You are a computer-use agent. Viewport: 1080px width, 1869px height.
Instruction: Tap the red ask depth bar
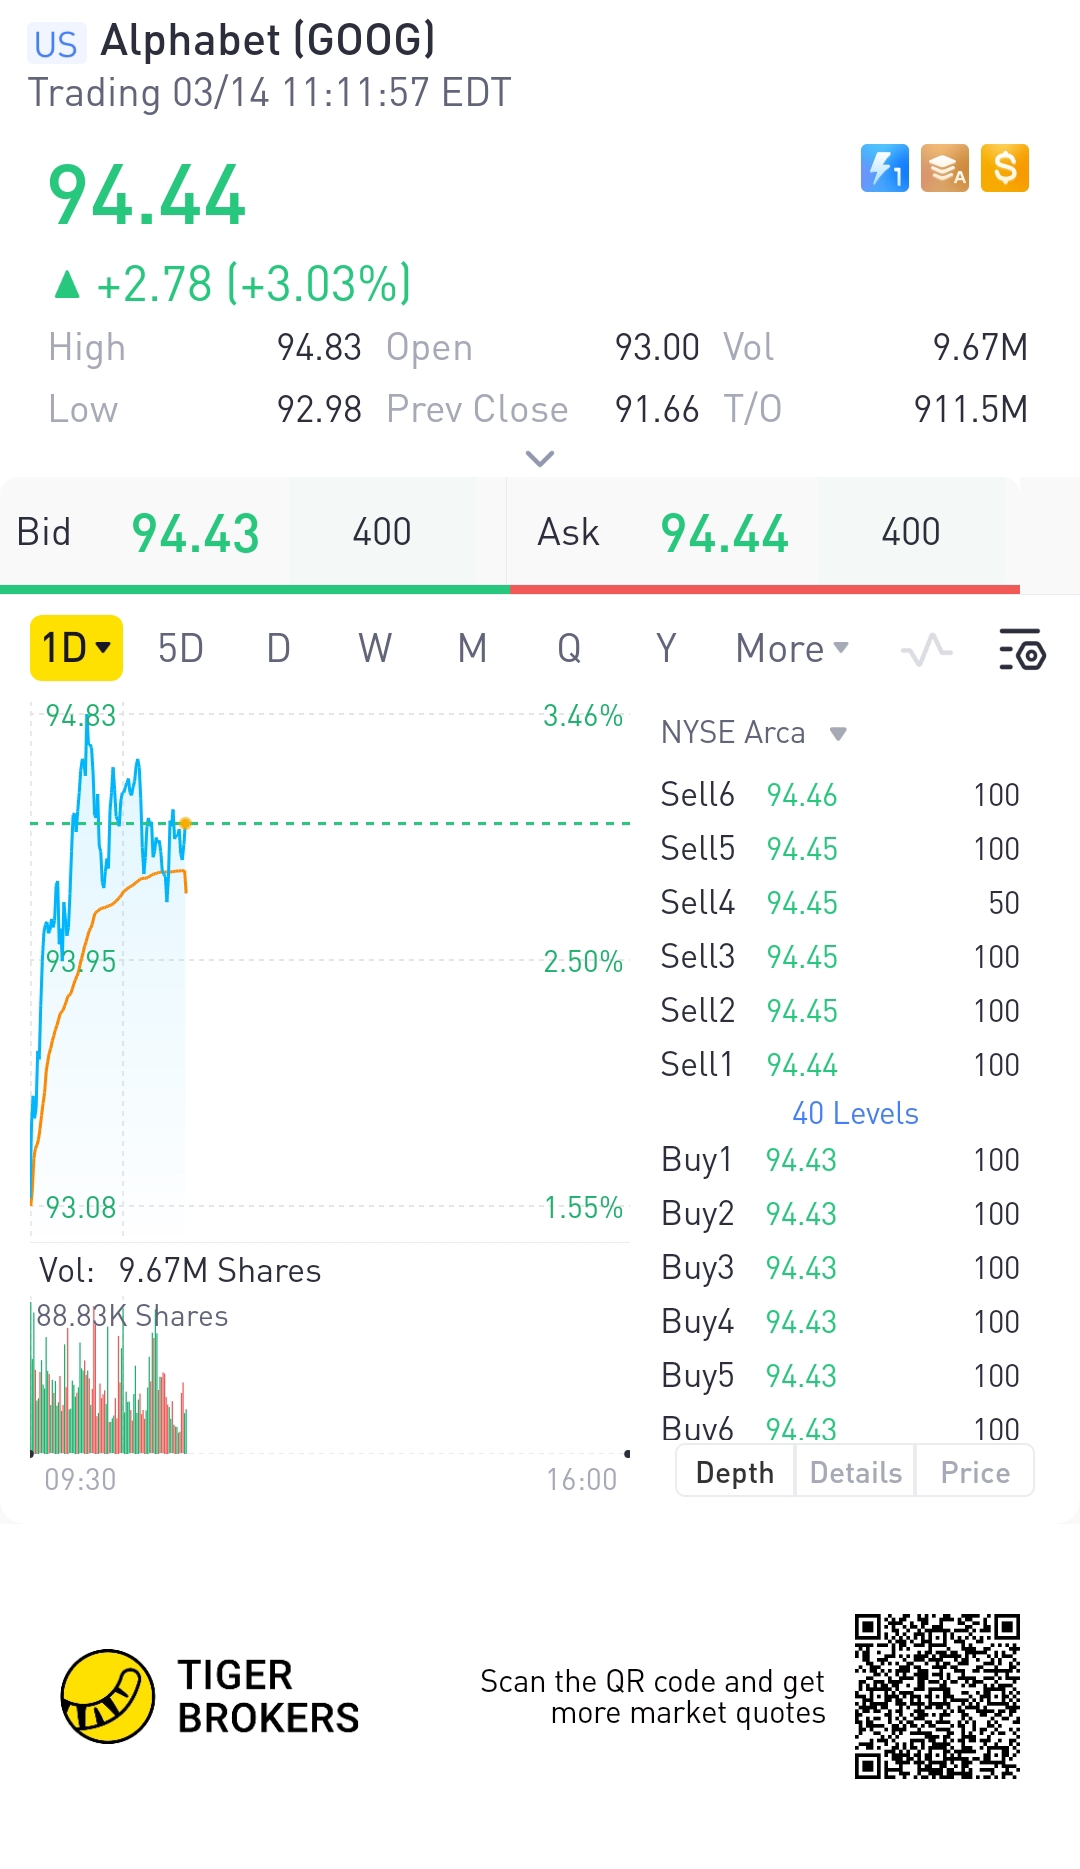click(765, 589)
